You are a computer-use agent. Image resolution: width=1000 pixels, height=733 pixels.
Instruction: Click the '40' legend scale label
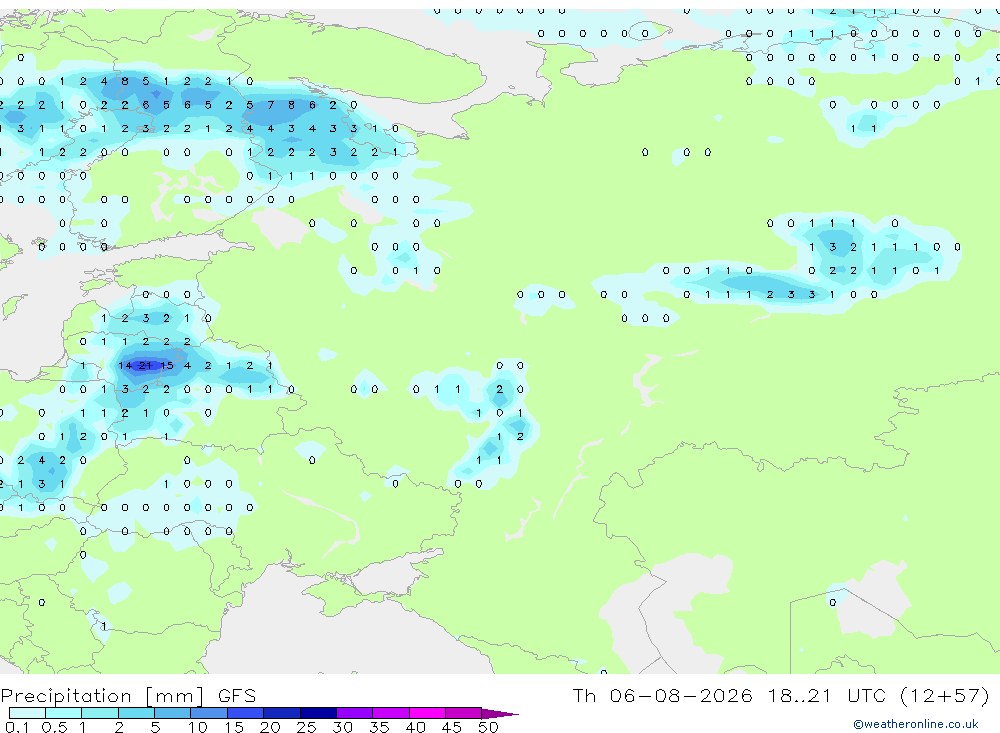415,727
